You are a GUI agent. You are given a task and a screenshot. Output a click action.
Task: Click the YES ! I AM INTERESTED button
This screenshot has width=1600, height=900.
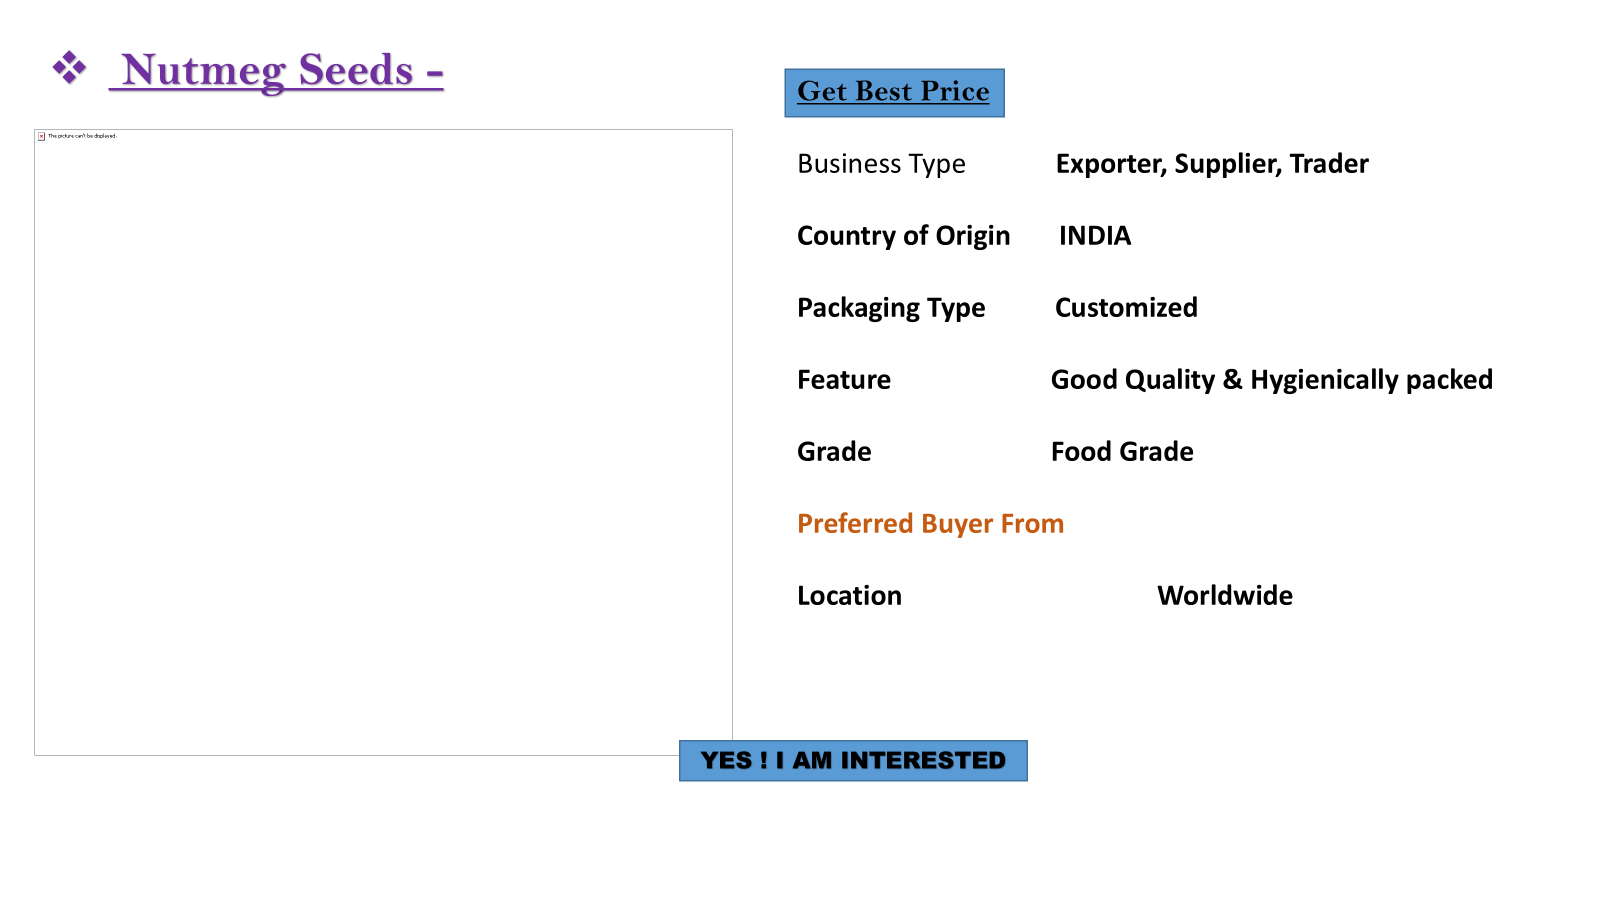click(x=853, y=761)
